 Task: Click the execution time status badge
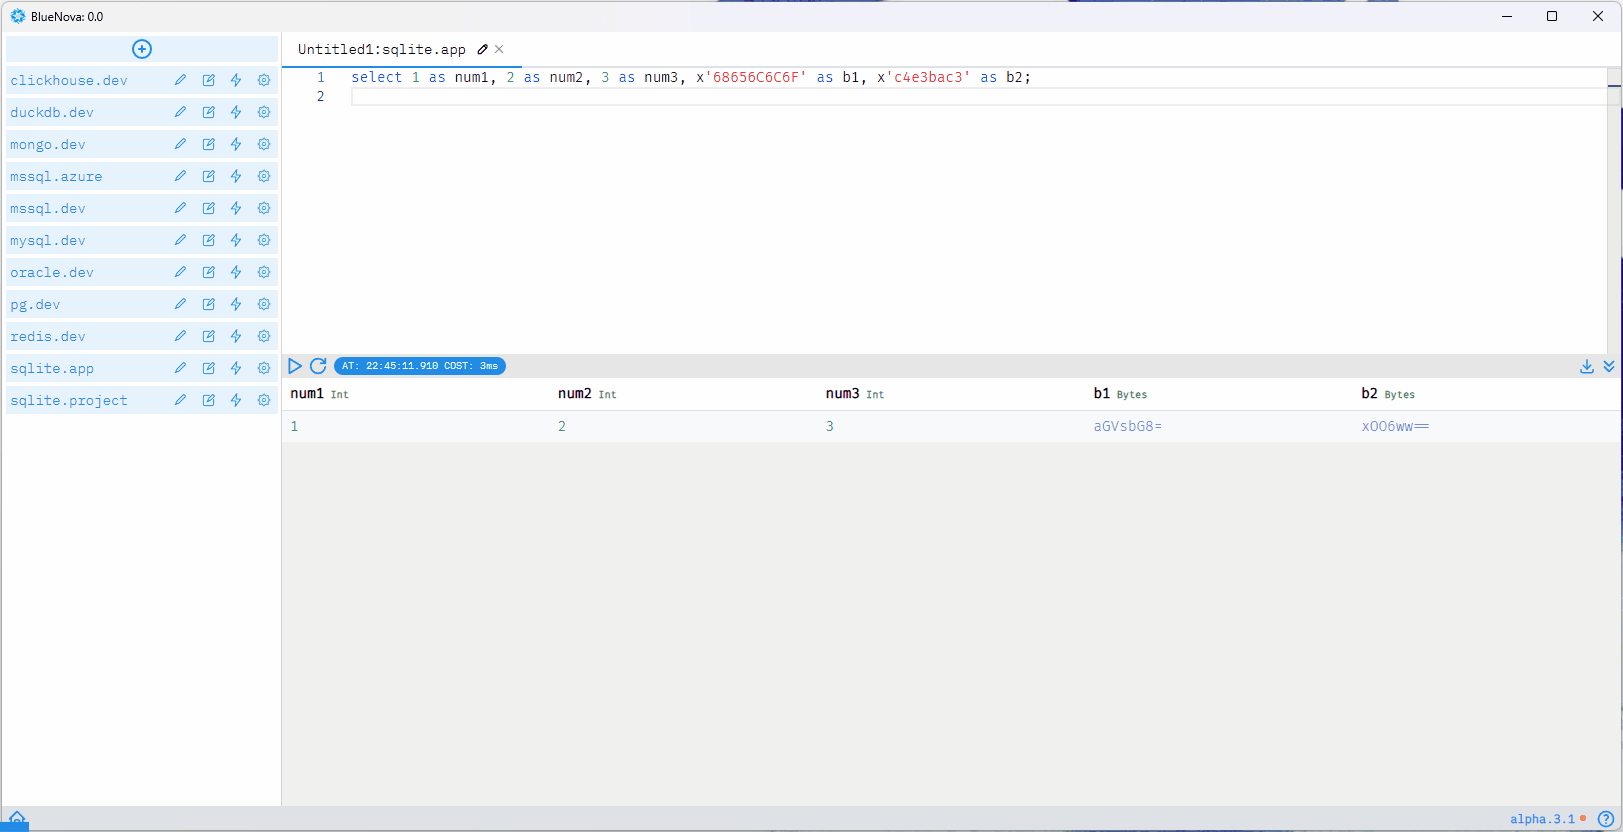420,366
